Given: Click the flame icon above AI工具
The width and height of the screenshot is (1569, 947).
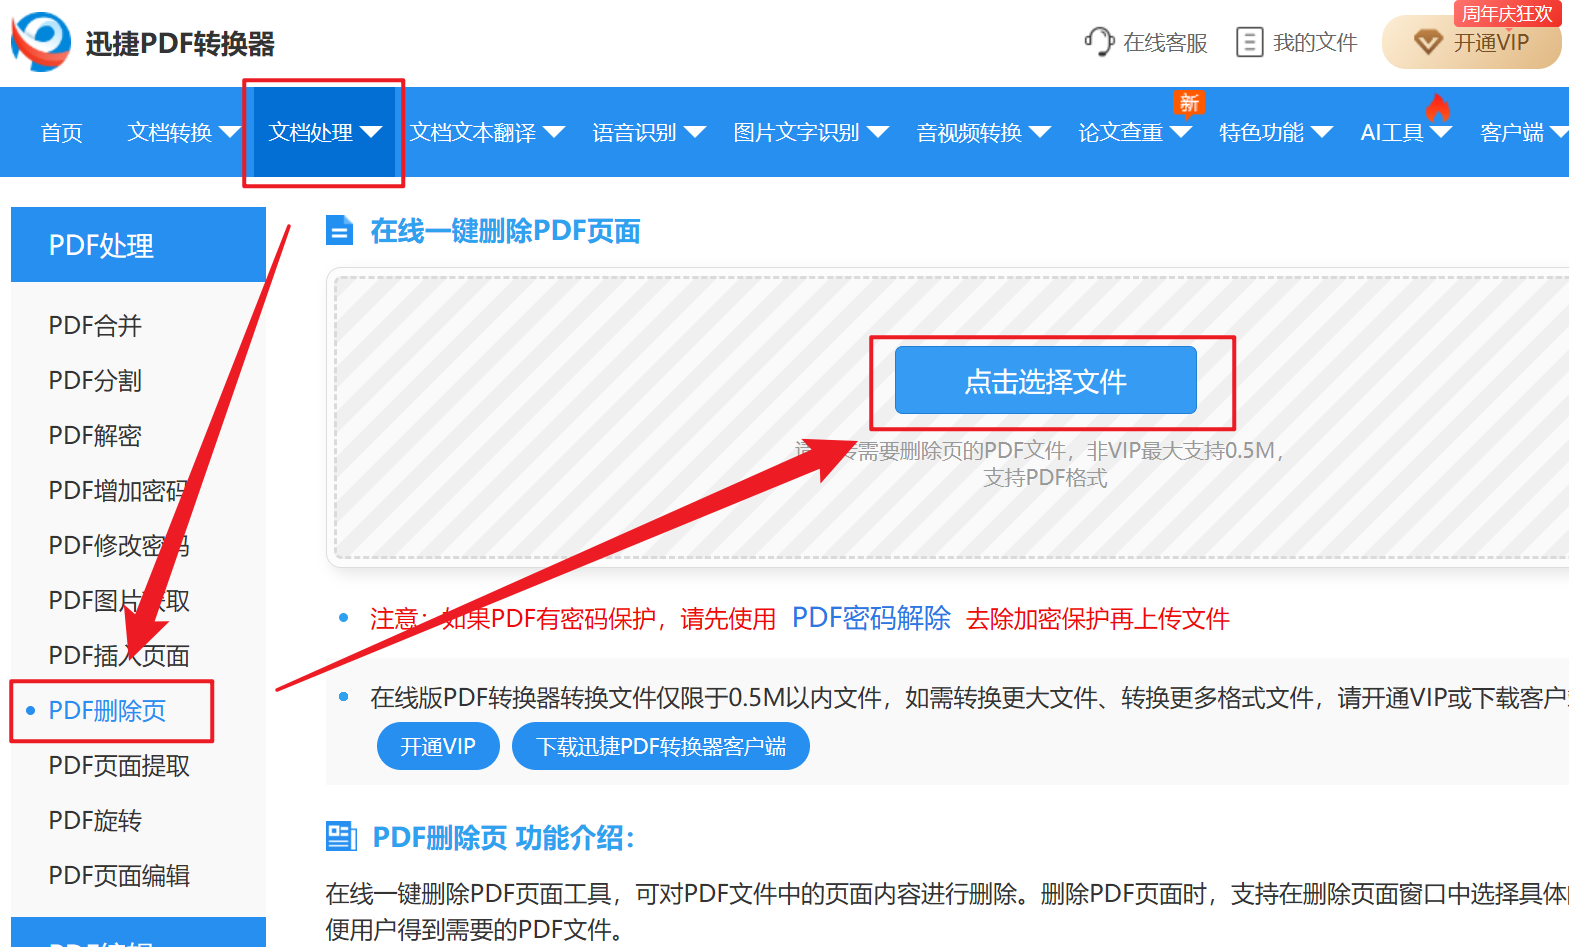Looking at the screenshot, I should pos(1437,107).
